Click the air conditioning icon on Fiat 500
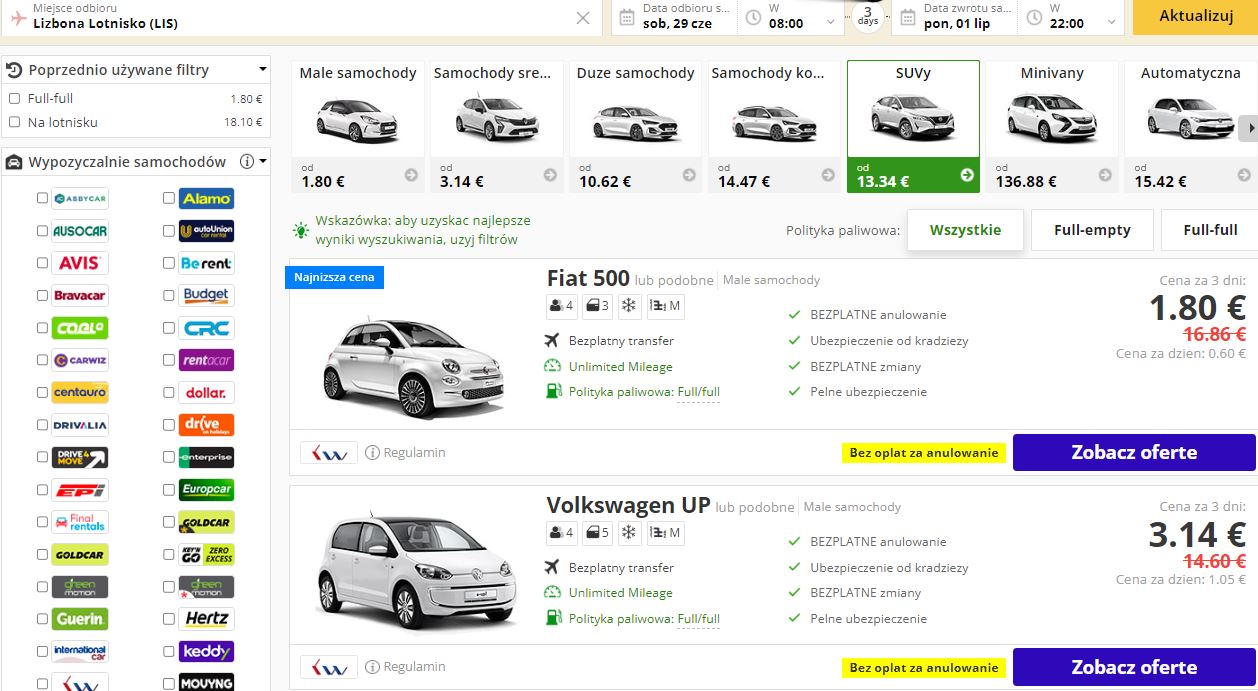The image size is (1258, 691). [629, 306]
